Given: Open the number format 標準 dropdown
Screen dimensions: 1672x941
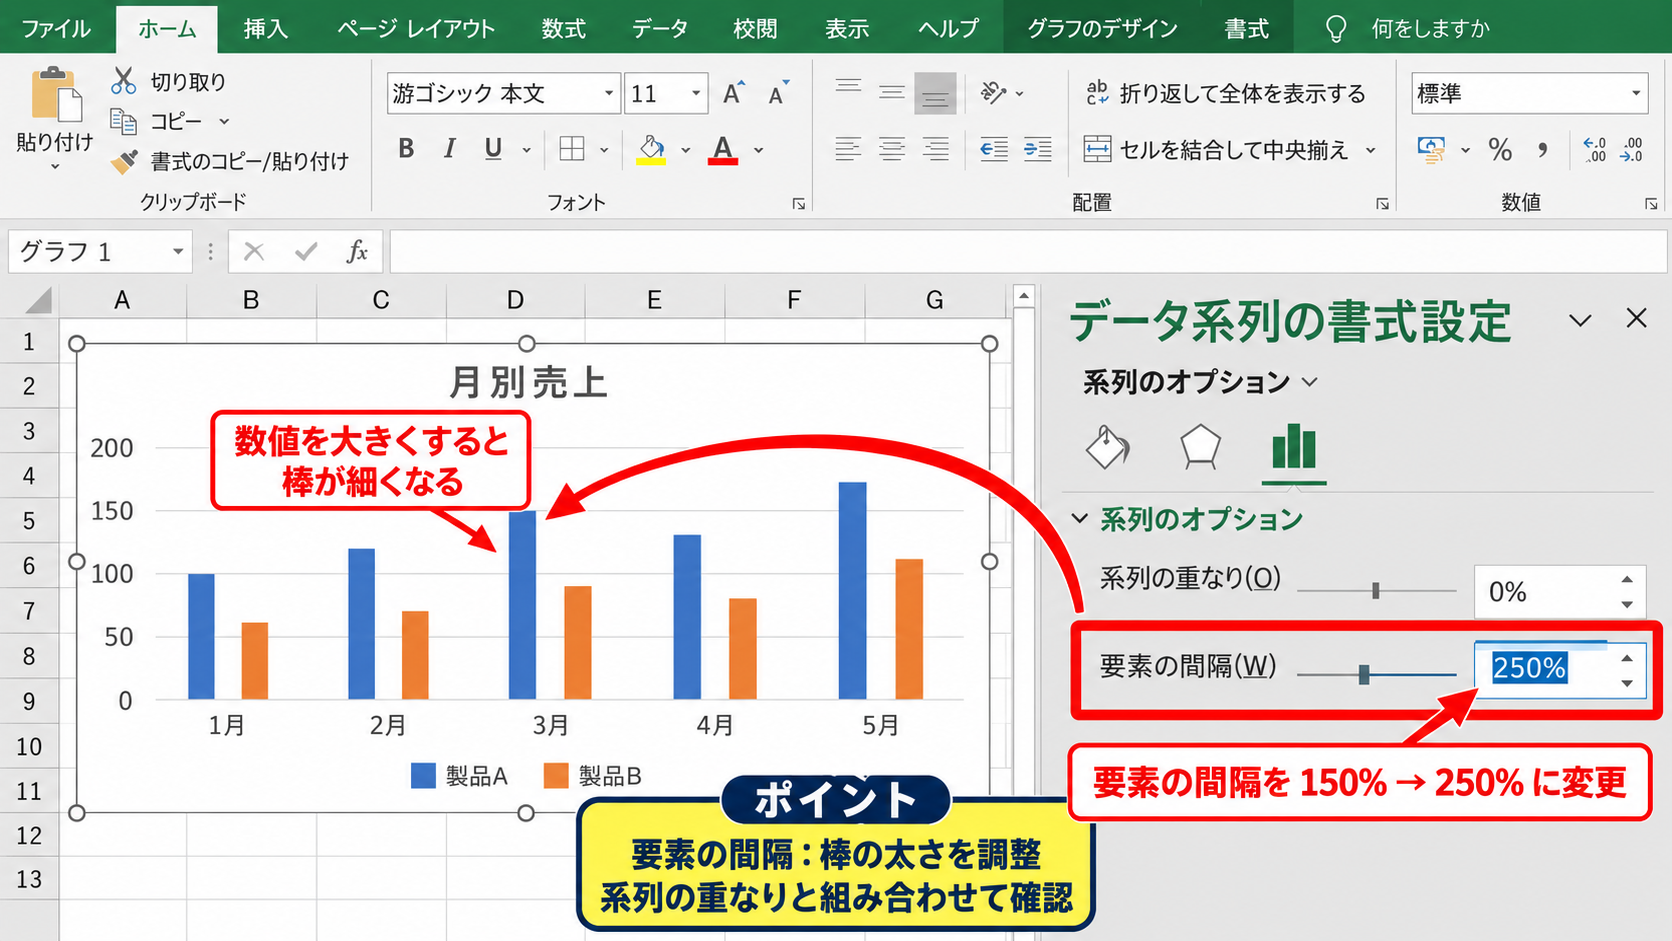Looking at the screenshot, I should coord(1636,94).
